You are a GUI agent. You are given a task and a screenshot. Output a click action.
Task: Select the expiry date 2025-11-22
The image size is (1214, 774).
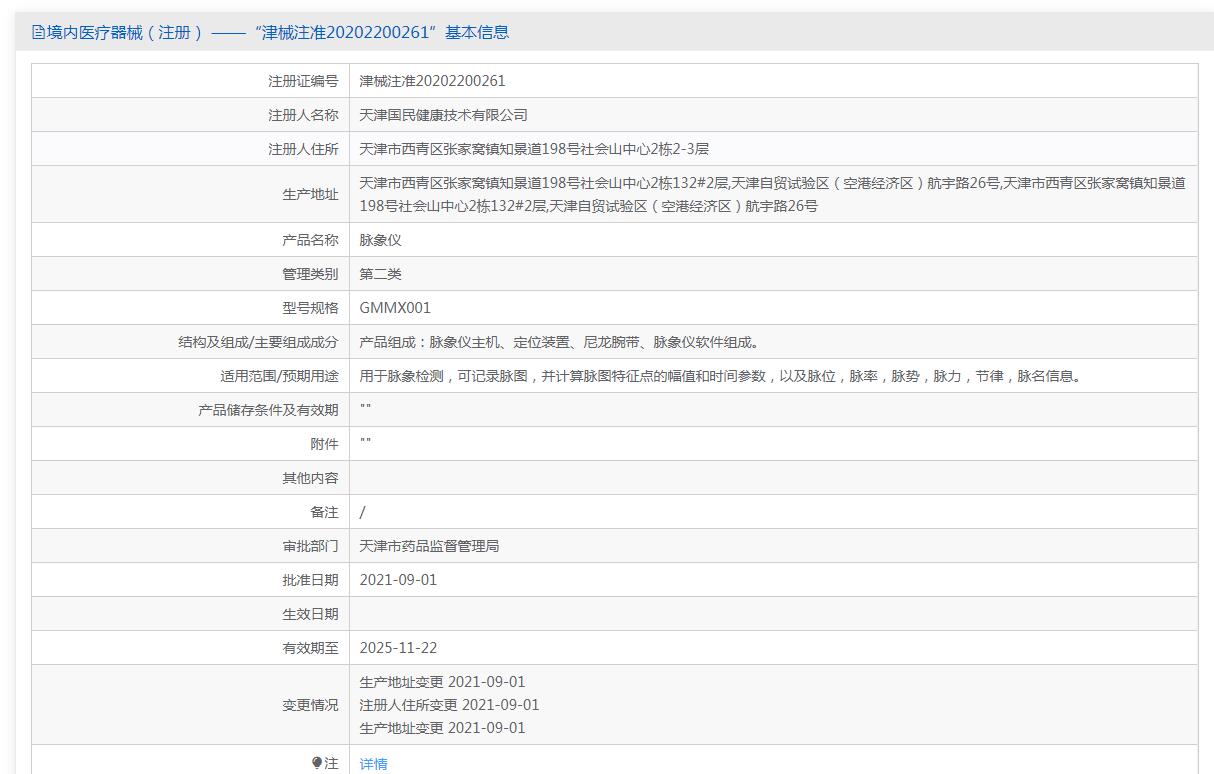(x=398, y=648)
